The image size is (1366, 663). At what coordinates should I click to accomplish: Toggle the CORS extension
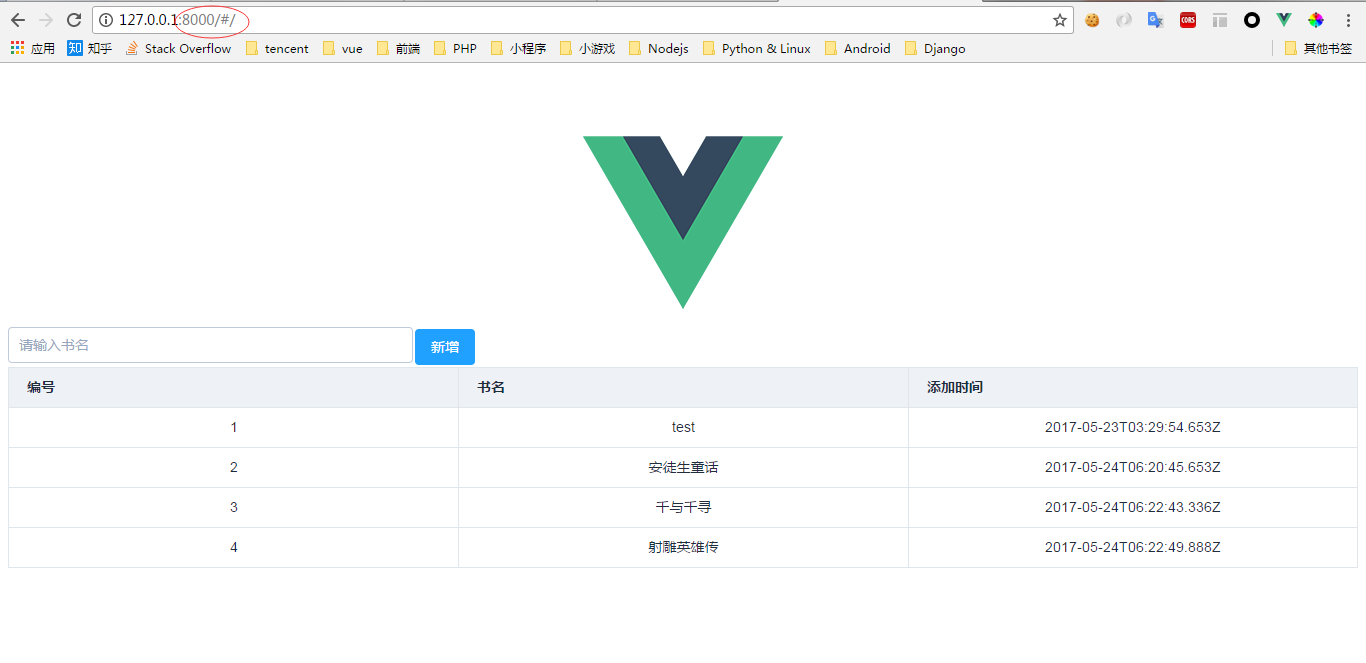tap(1187, 20)
